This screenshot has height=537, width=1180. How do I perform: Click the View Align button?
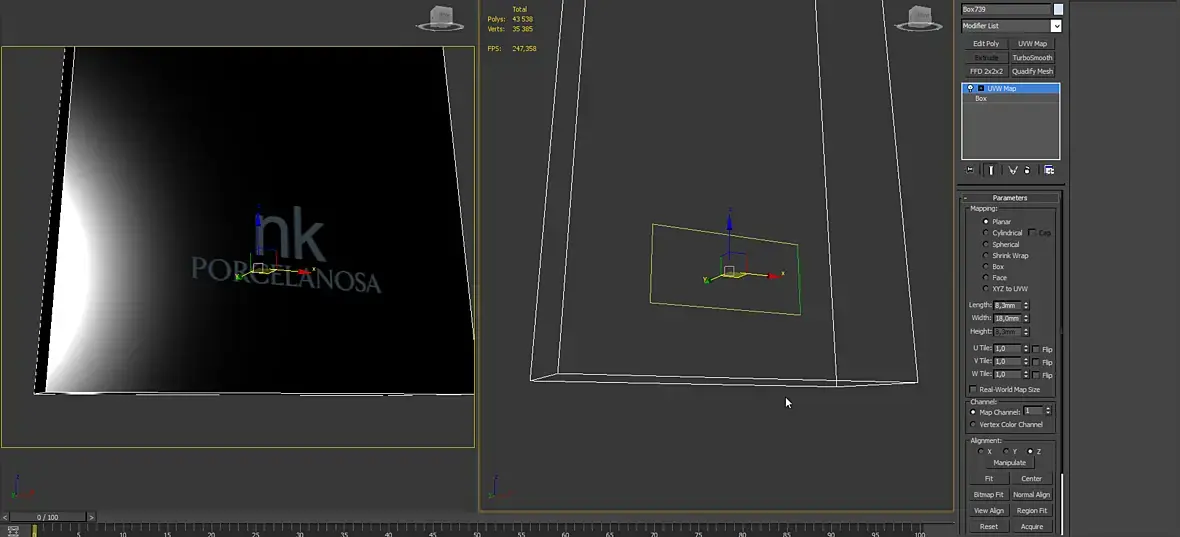coord(989,511)
